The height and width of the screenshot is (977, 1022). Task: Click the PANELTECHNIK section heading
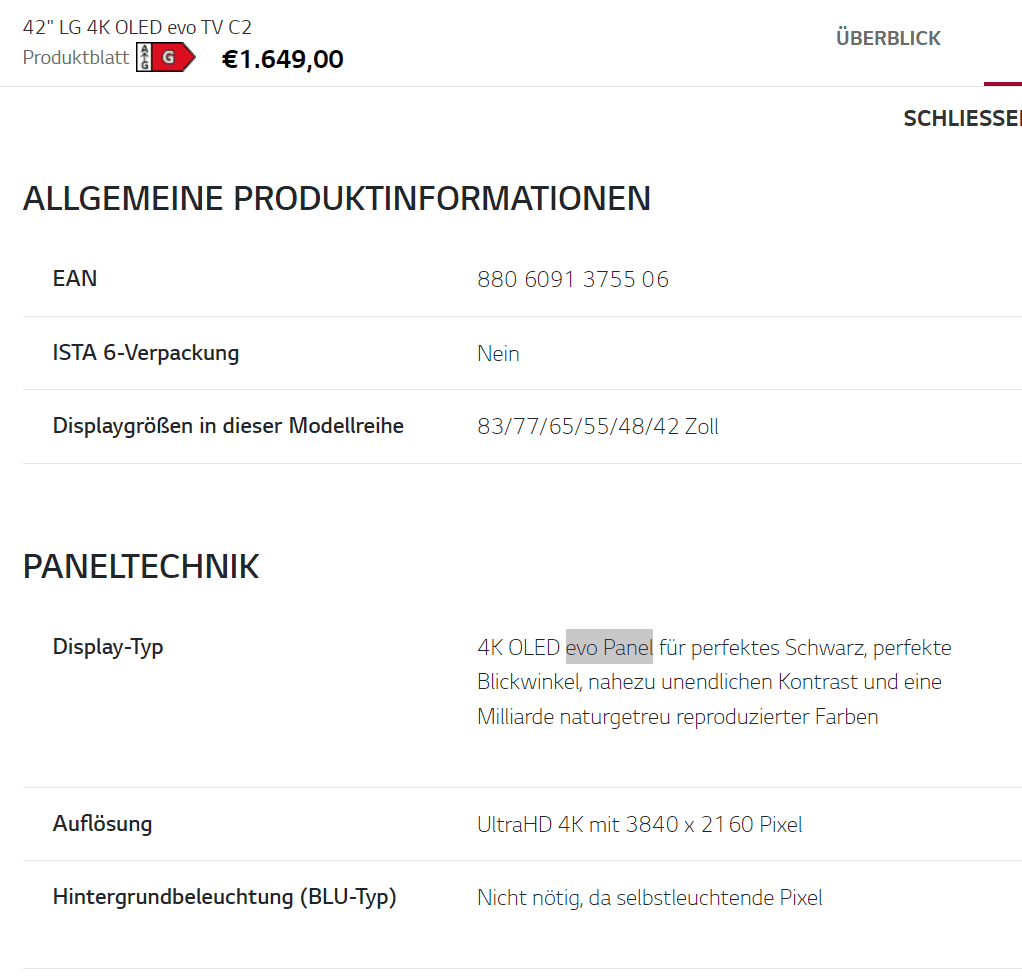[141, 566]
